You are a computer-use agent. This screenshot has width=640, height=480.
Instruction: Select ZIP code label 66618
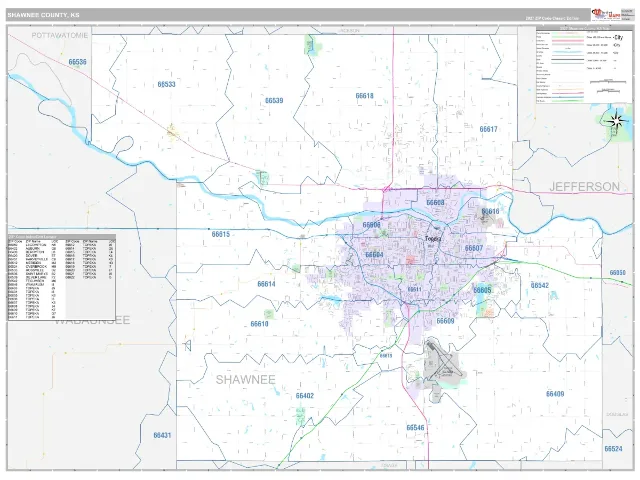364,96
